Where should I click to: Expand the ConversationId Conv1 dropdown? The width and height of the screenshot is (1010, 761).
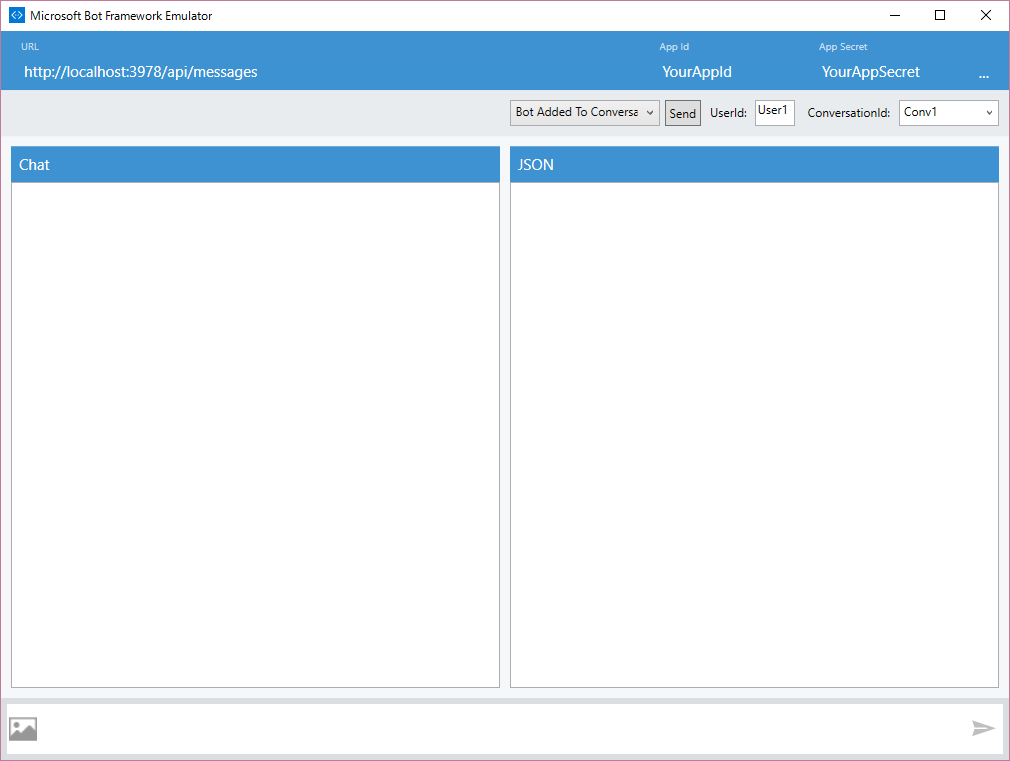(948, 113)
